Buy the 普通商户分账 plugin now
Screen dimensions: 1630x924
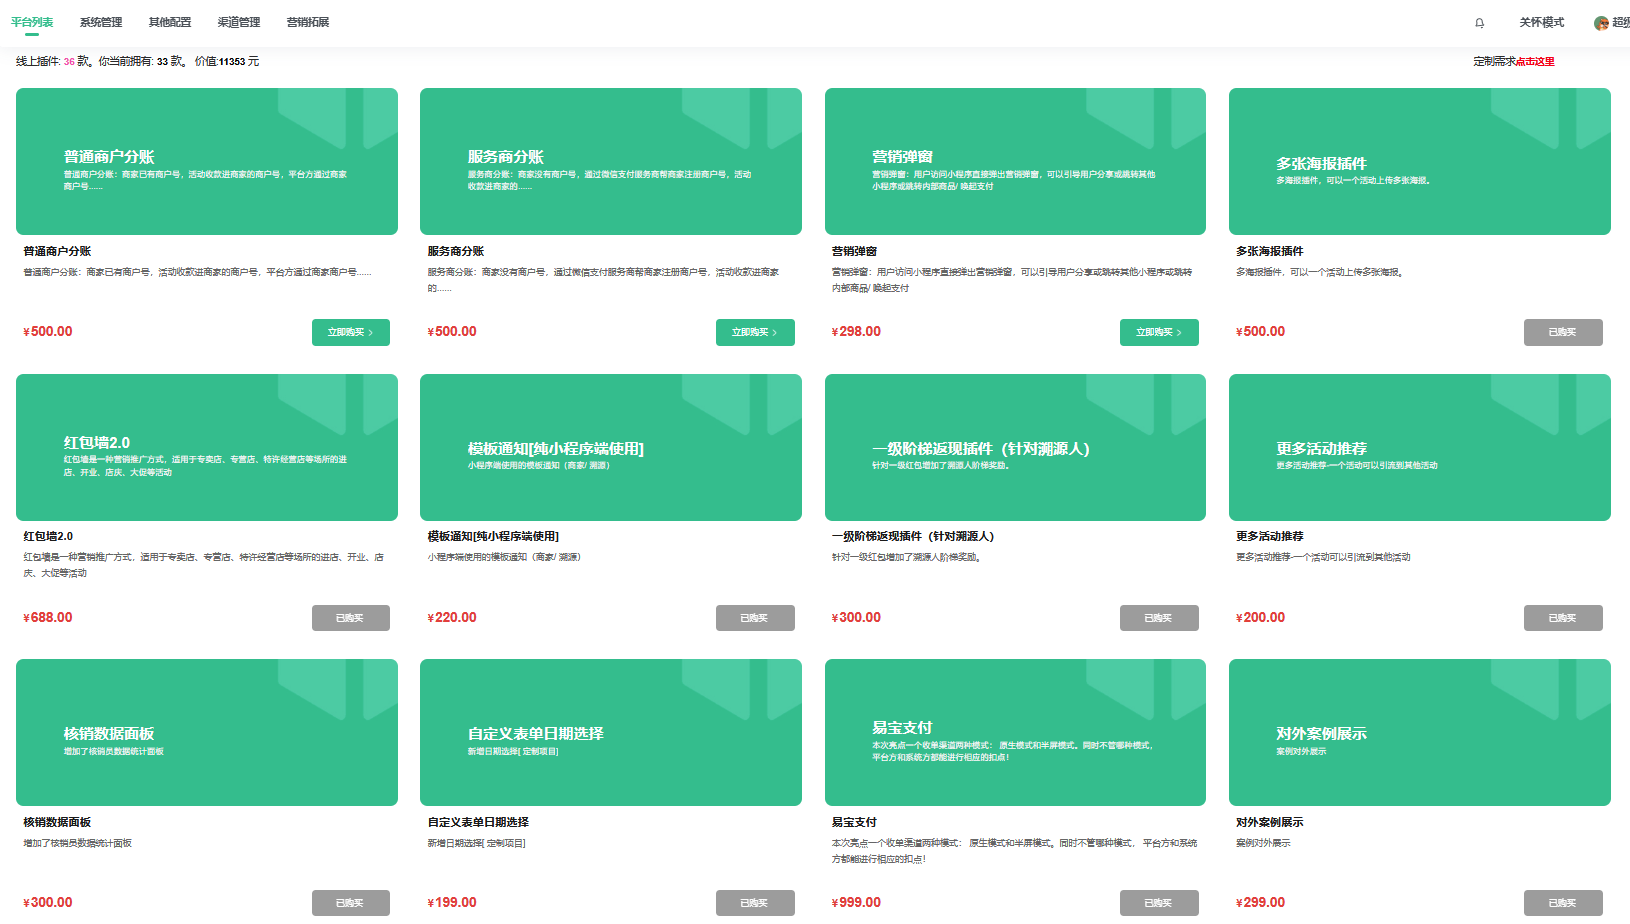350,332
